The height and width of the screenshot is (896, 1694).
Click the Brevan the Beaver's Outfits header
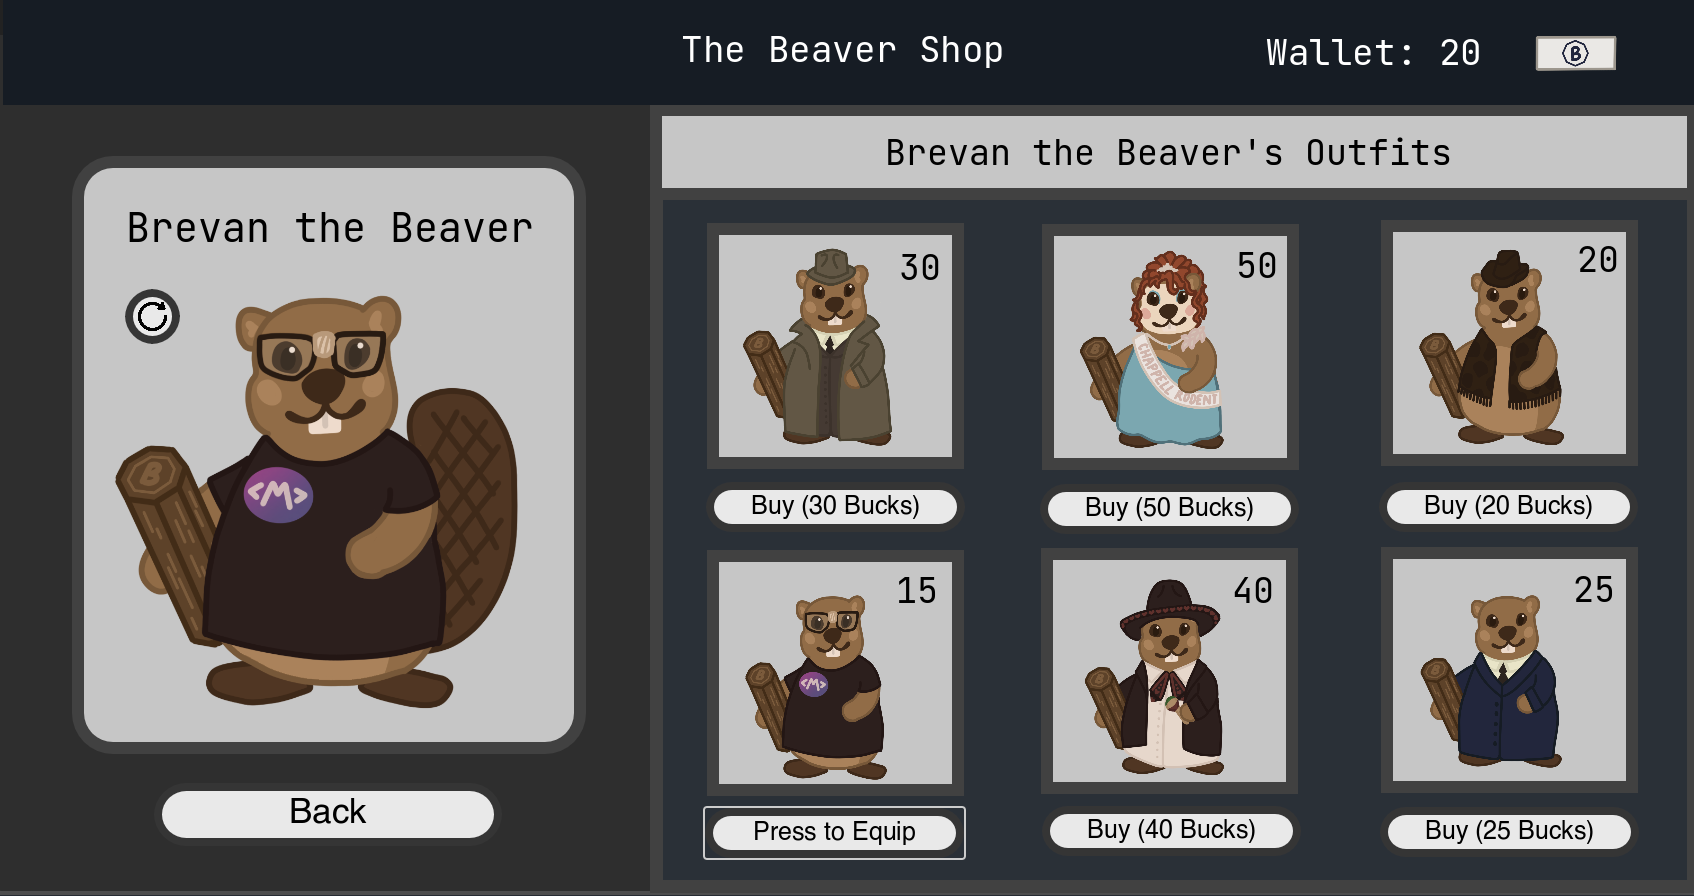1174,152
